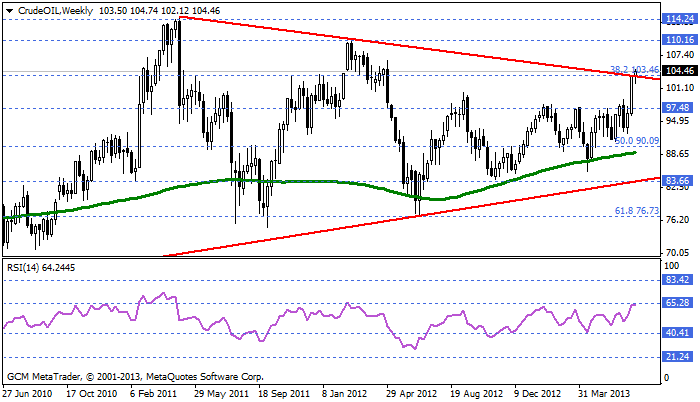Click the current price 104.46 marker
This screenshot has height=402, width=700.
click(679, 71)
